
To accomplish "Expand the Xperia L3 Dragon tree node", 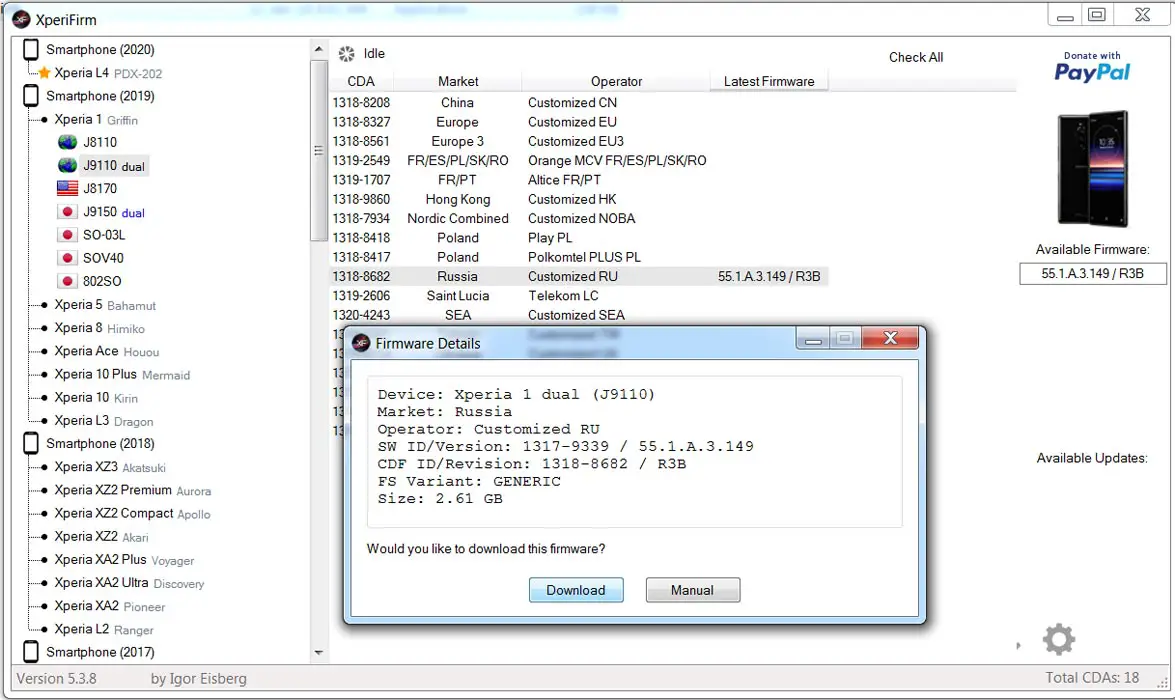I will (x=44, y=421).
